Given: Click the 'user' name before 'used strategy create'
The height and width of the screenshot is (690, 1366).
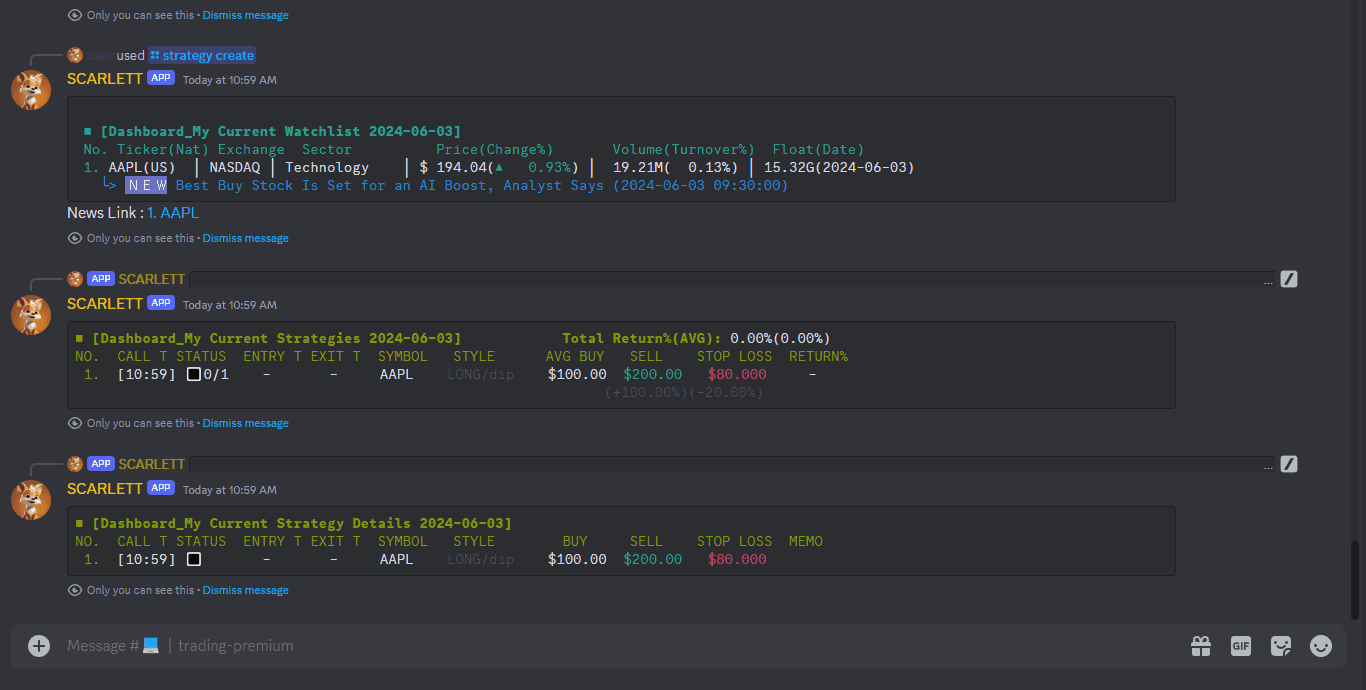Looking at the screenshot, I should [x=99, y=55].
